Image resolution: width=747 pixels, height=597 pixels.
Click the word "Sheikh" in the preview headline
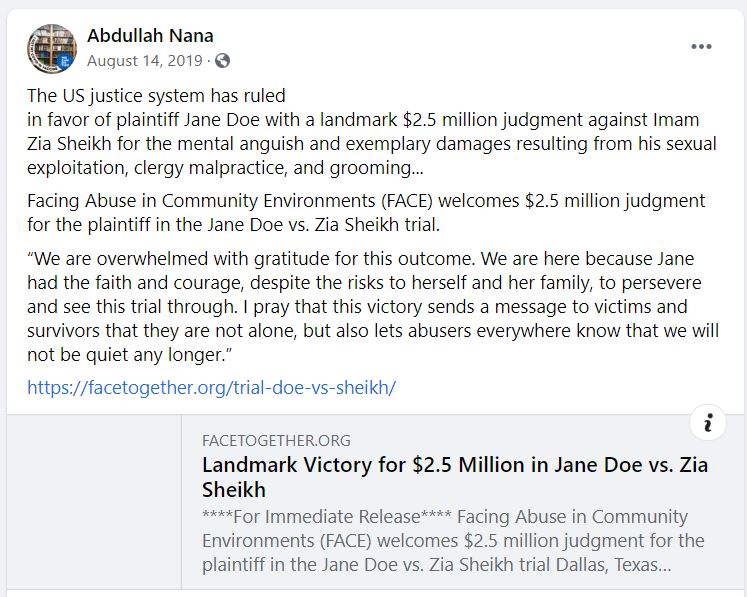(234, 490)
